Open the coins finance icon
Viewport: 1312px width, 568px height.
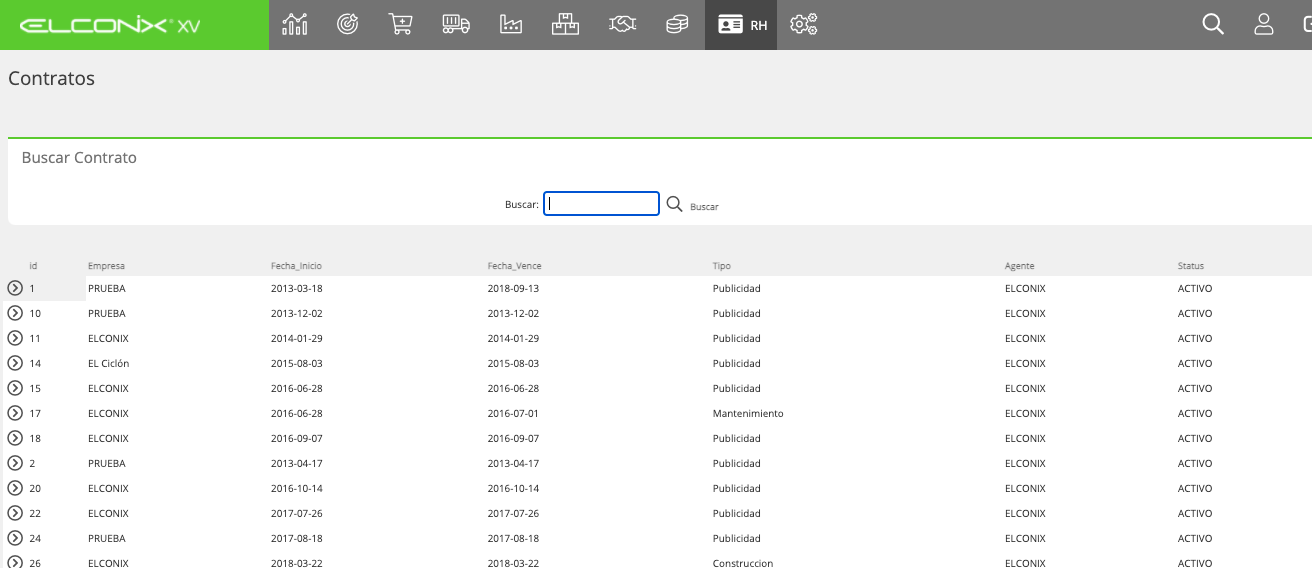(678, 25)
